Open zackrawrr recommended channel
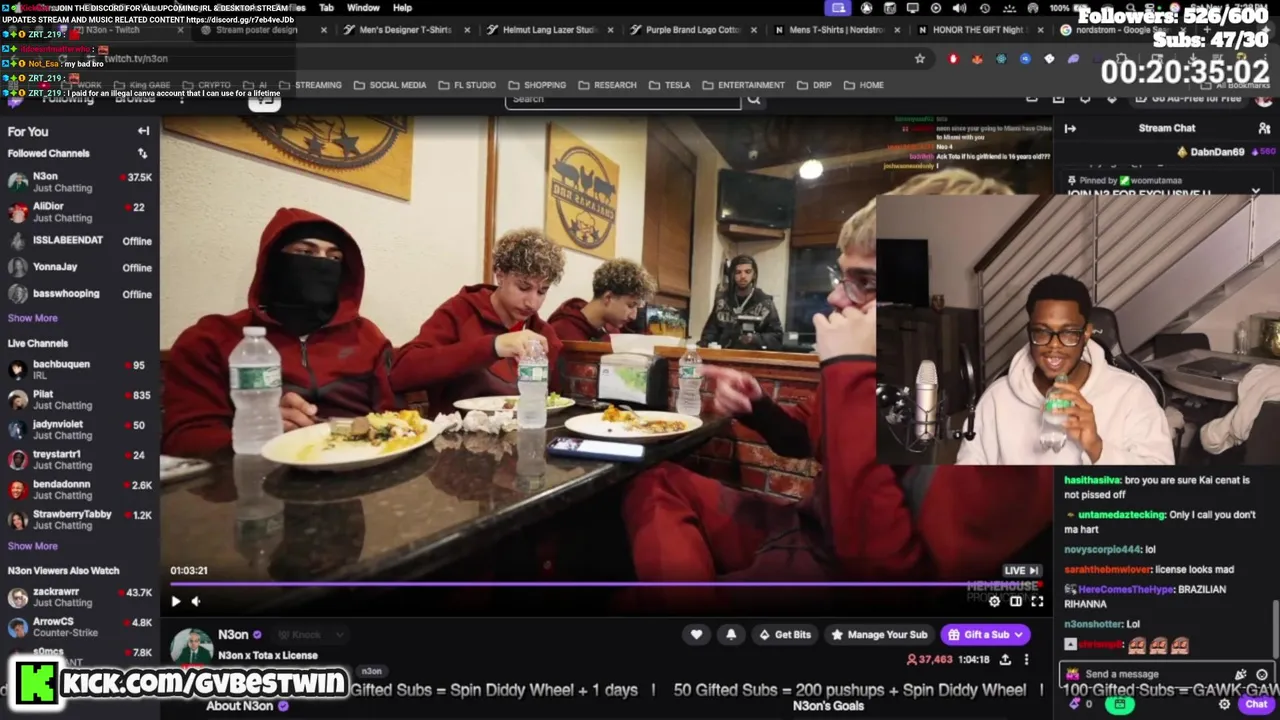1280x720 pixels. coord(80,598)
